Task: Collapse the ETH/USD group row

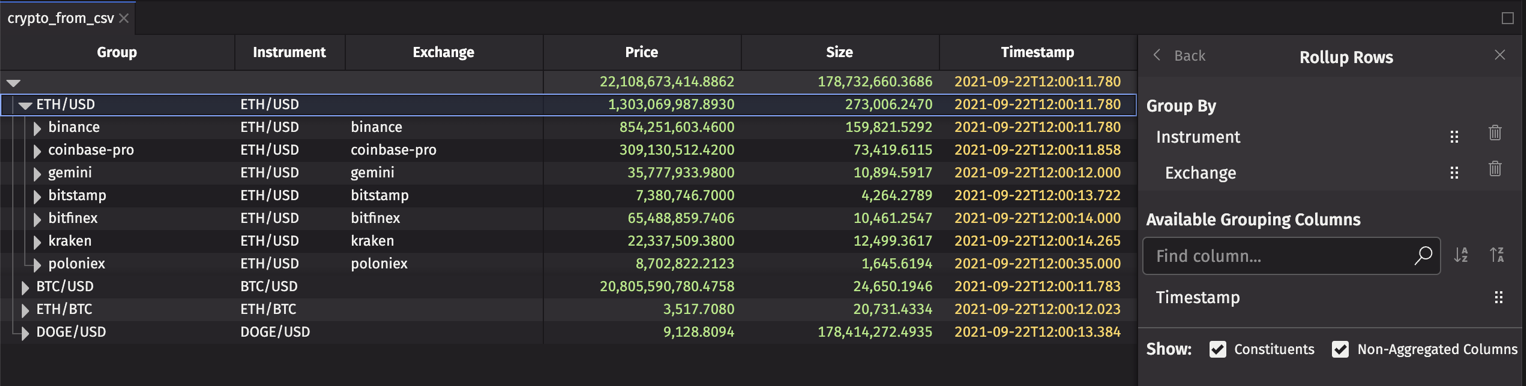Action: pos(25,105)
